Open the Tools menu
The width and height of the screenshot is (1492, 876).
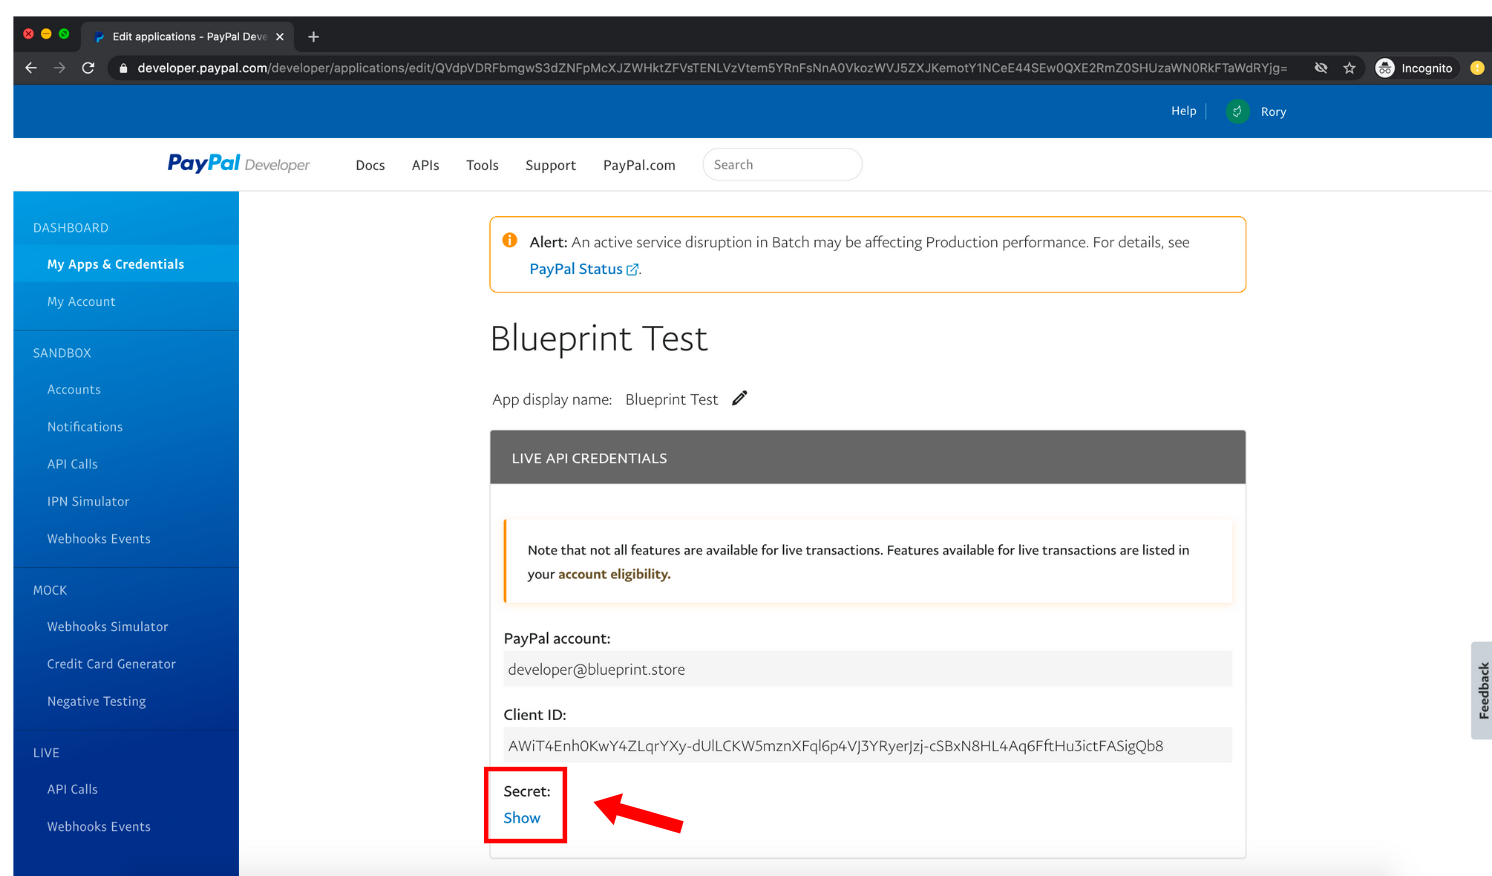(482, 165)
